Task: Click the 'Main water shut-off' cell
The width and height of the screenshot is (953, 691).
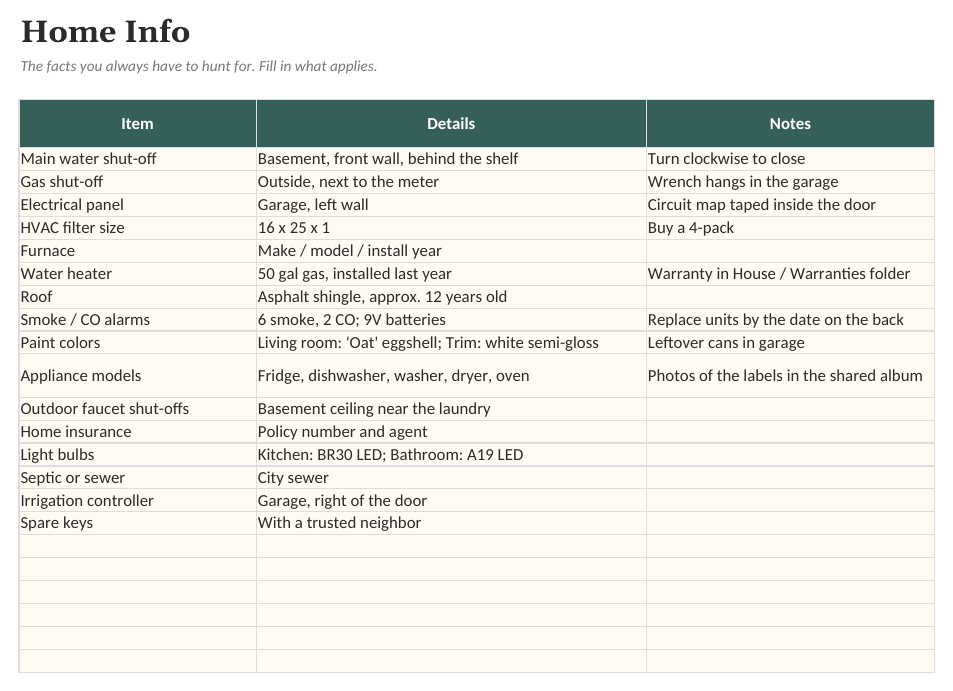Action: tap(138, 159)
